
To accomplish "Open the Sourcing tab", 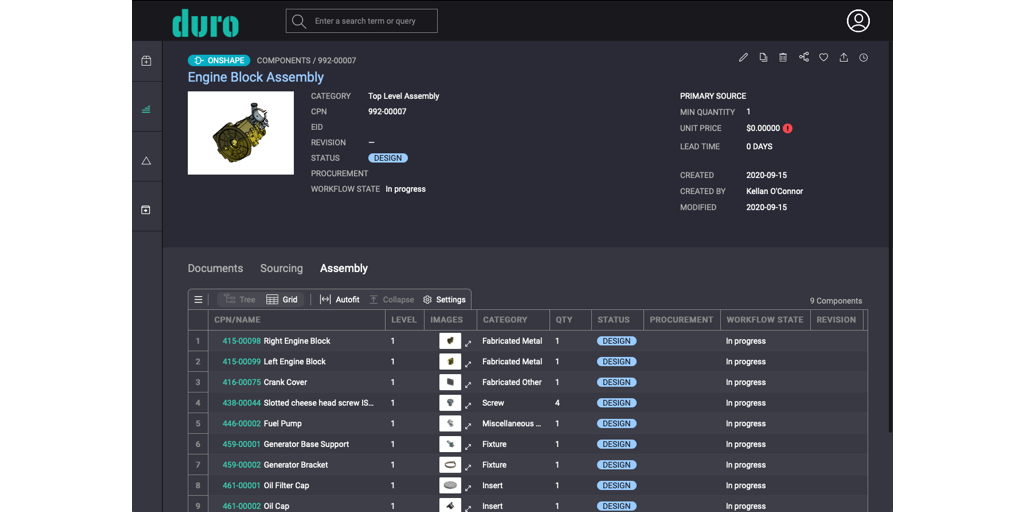I will [281, 268].
